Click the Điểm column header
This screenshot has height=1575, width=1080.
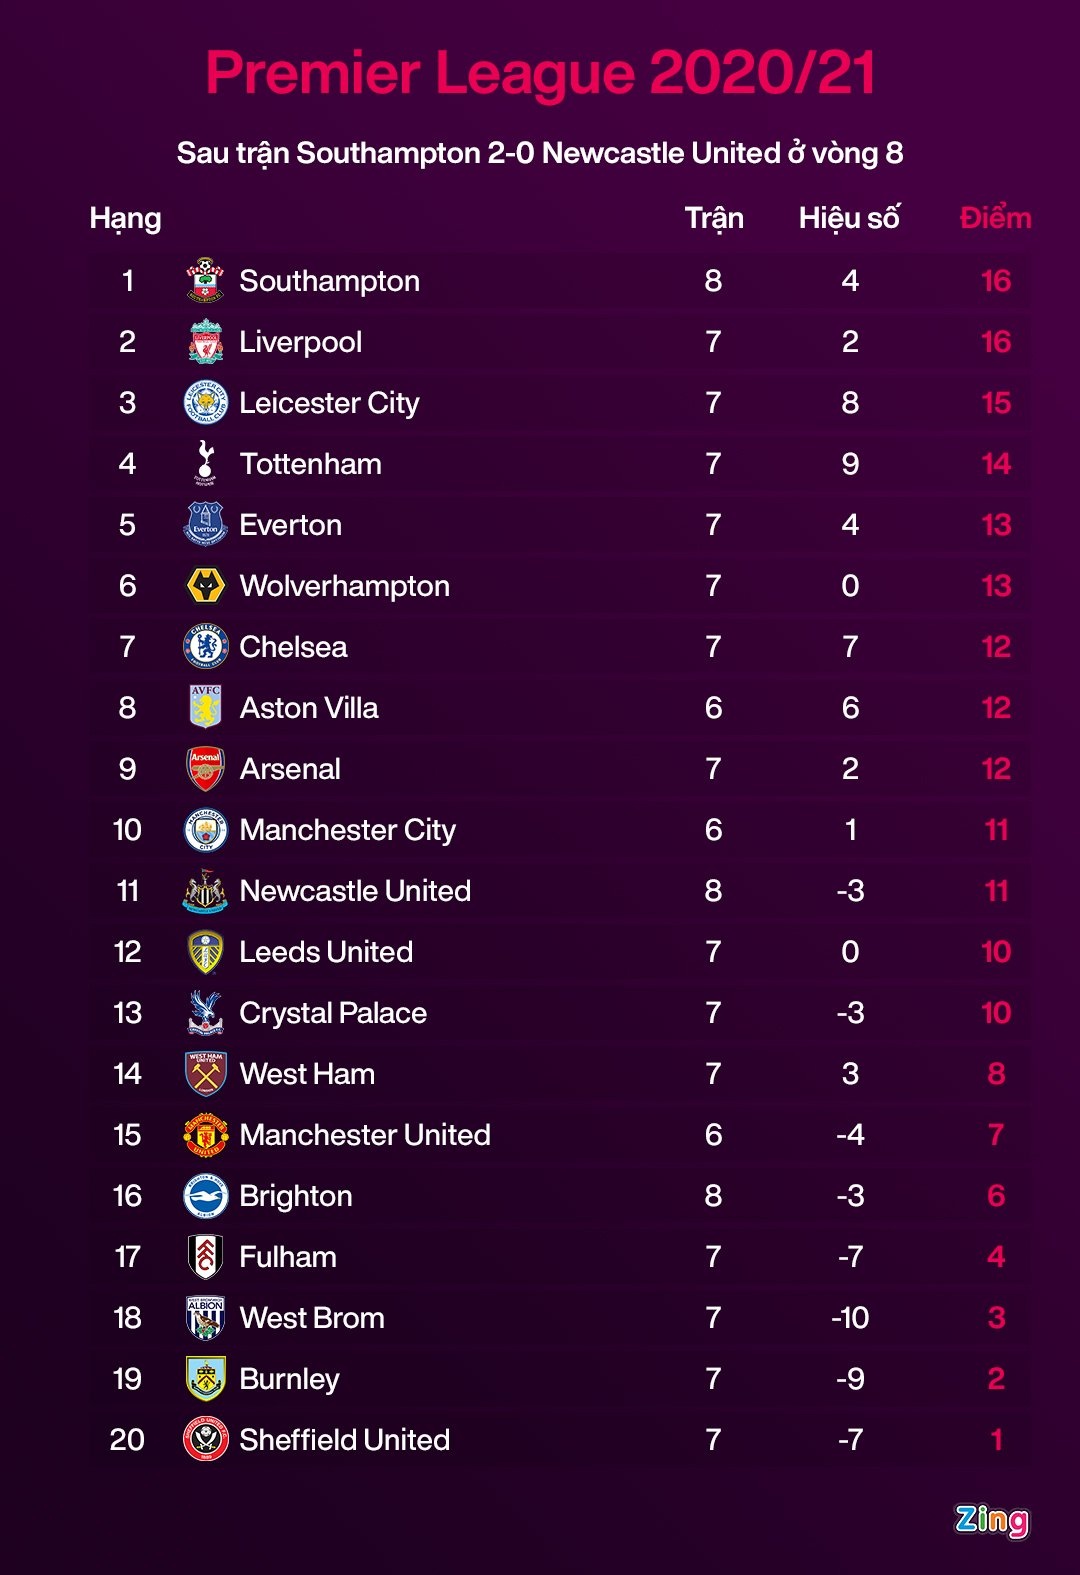[x=995, y=218]
